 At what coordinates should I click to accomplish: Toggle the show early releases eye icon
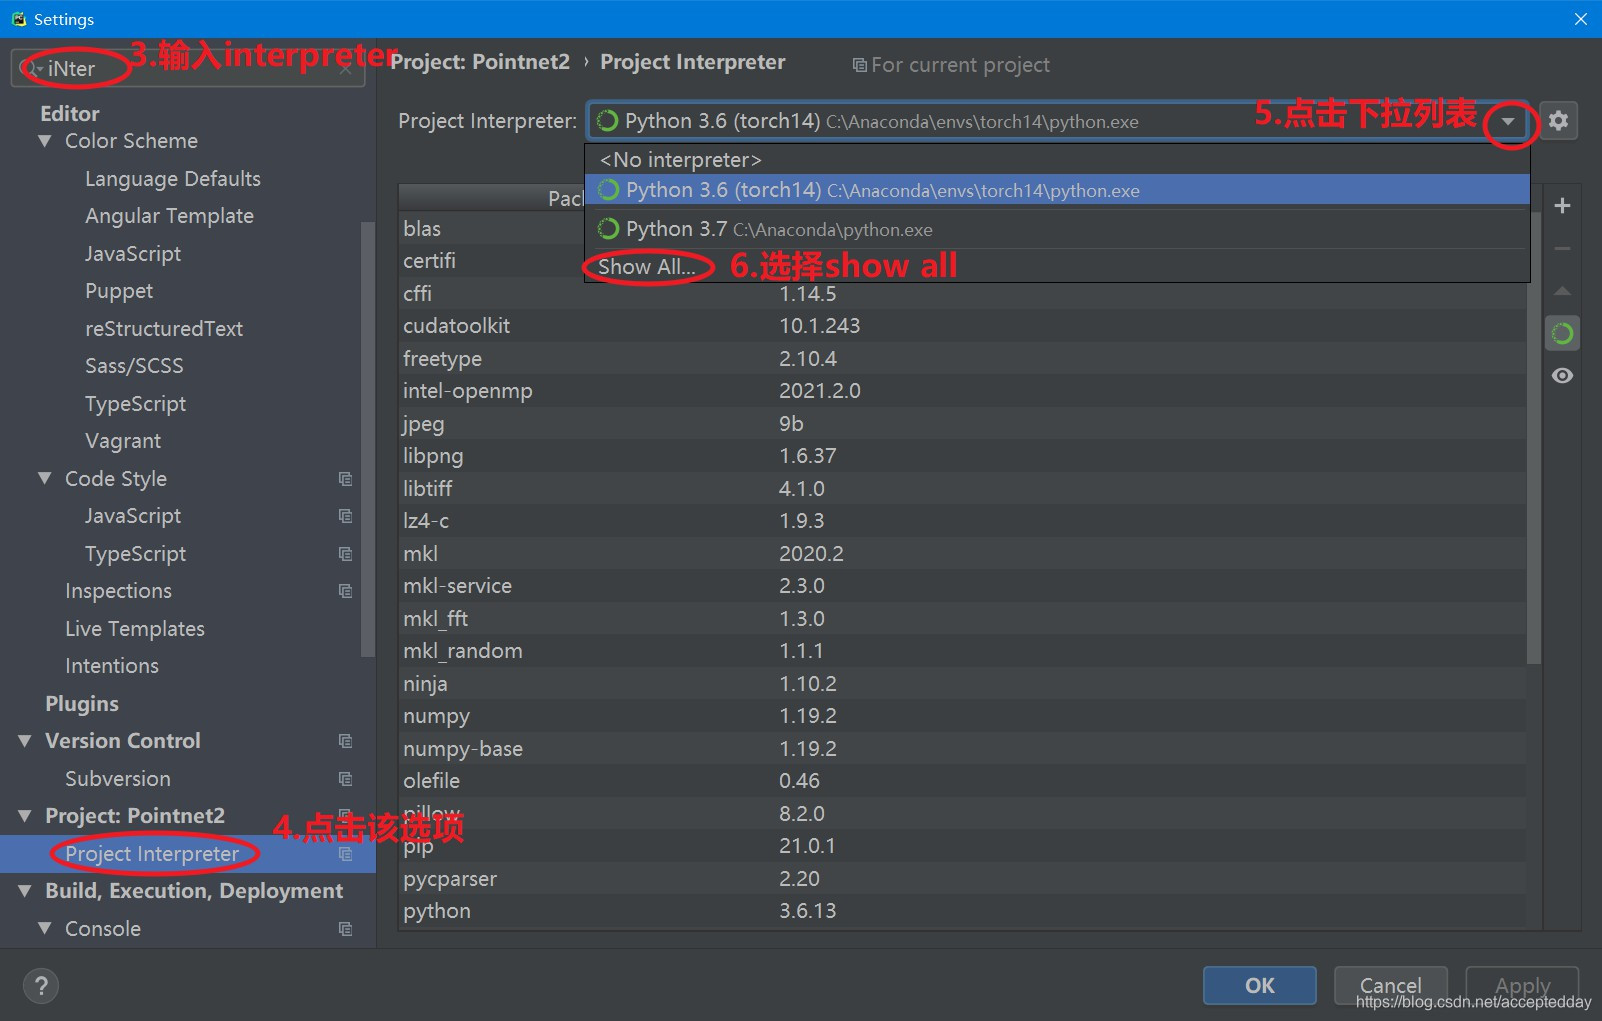(1562, 376)
